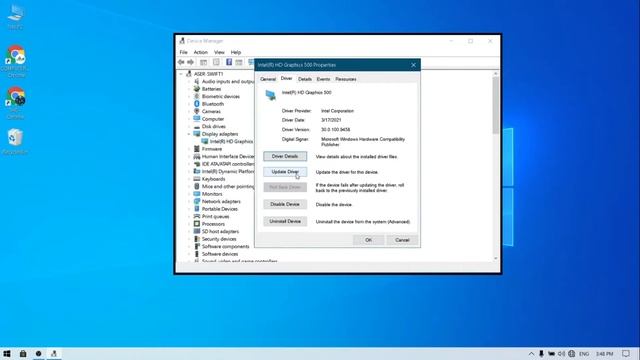Viewport: 640px width, 360px height.
Task: Expand the Human Interface Devices category
Action: [x=189, y=156]
